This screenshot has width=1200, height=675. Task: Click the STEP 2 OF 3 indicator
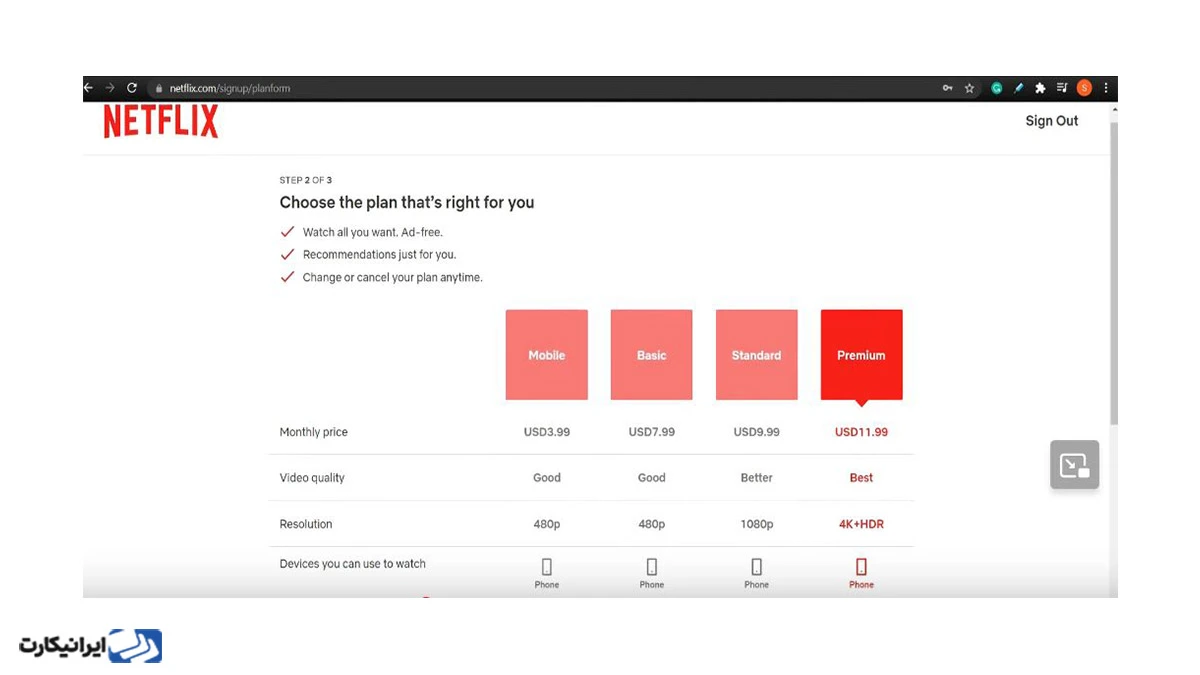[x=306, y=180]
